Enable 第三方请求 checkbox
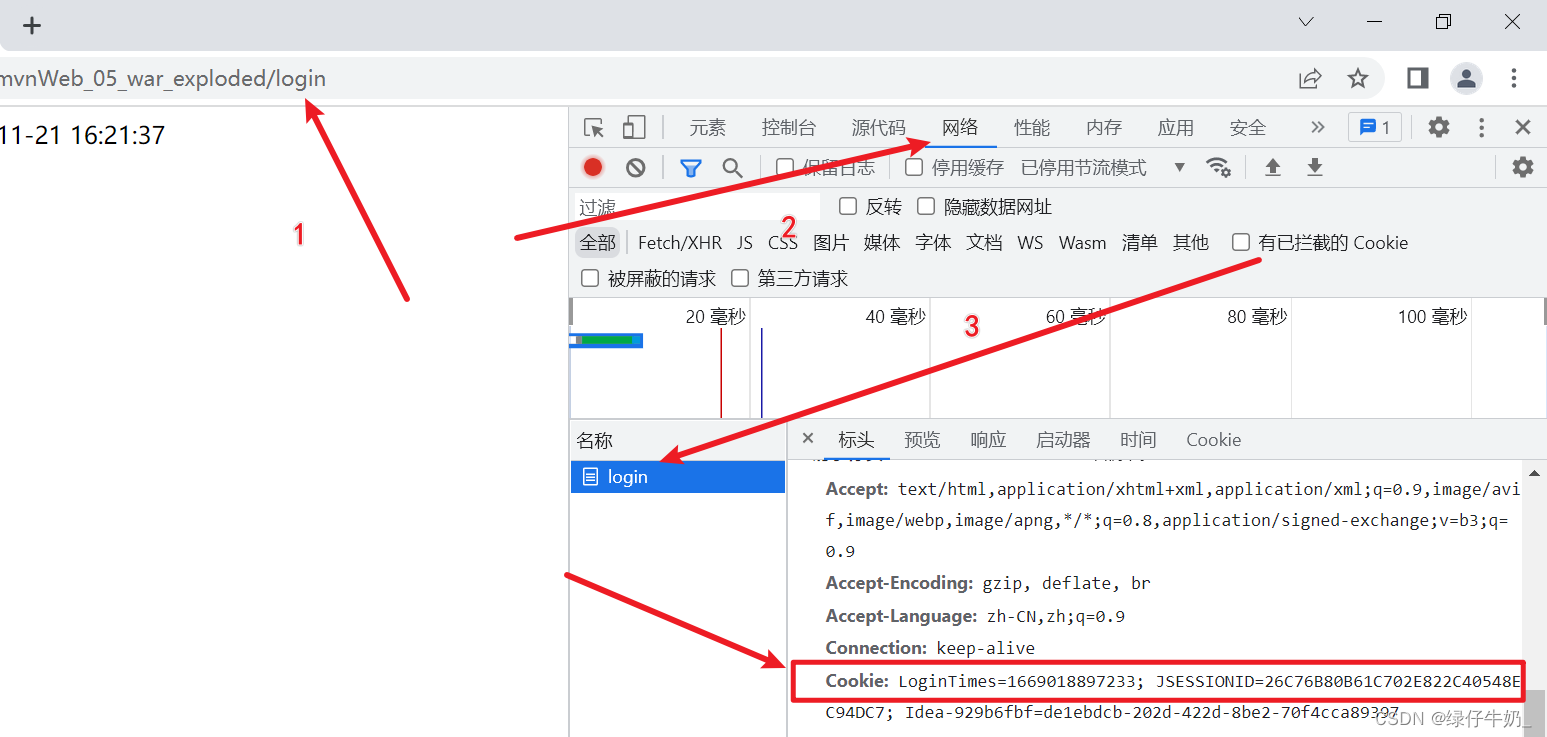Image resolution: width=1547 pixels, height=737 pixels. tap(740, 278)
